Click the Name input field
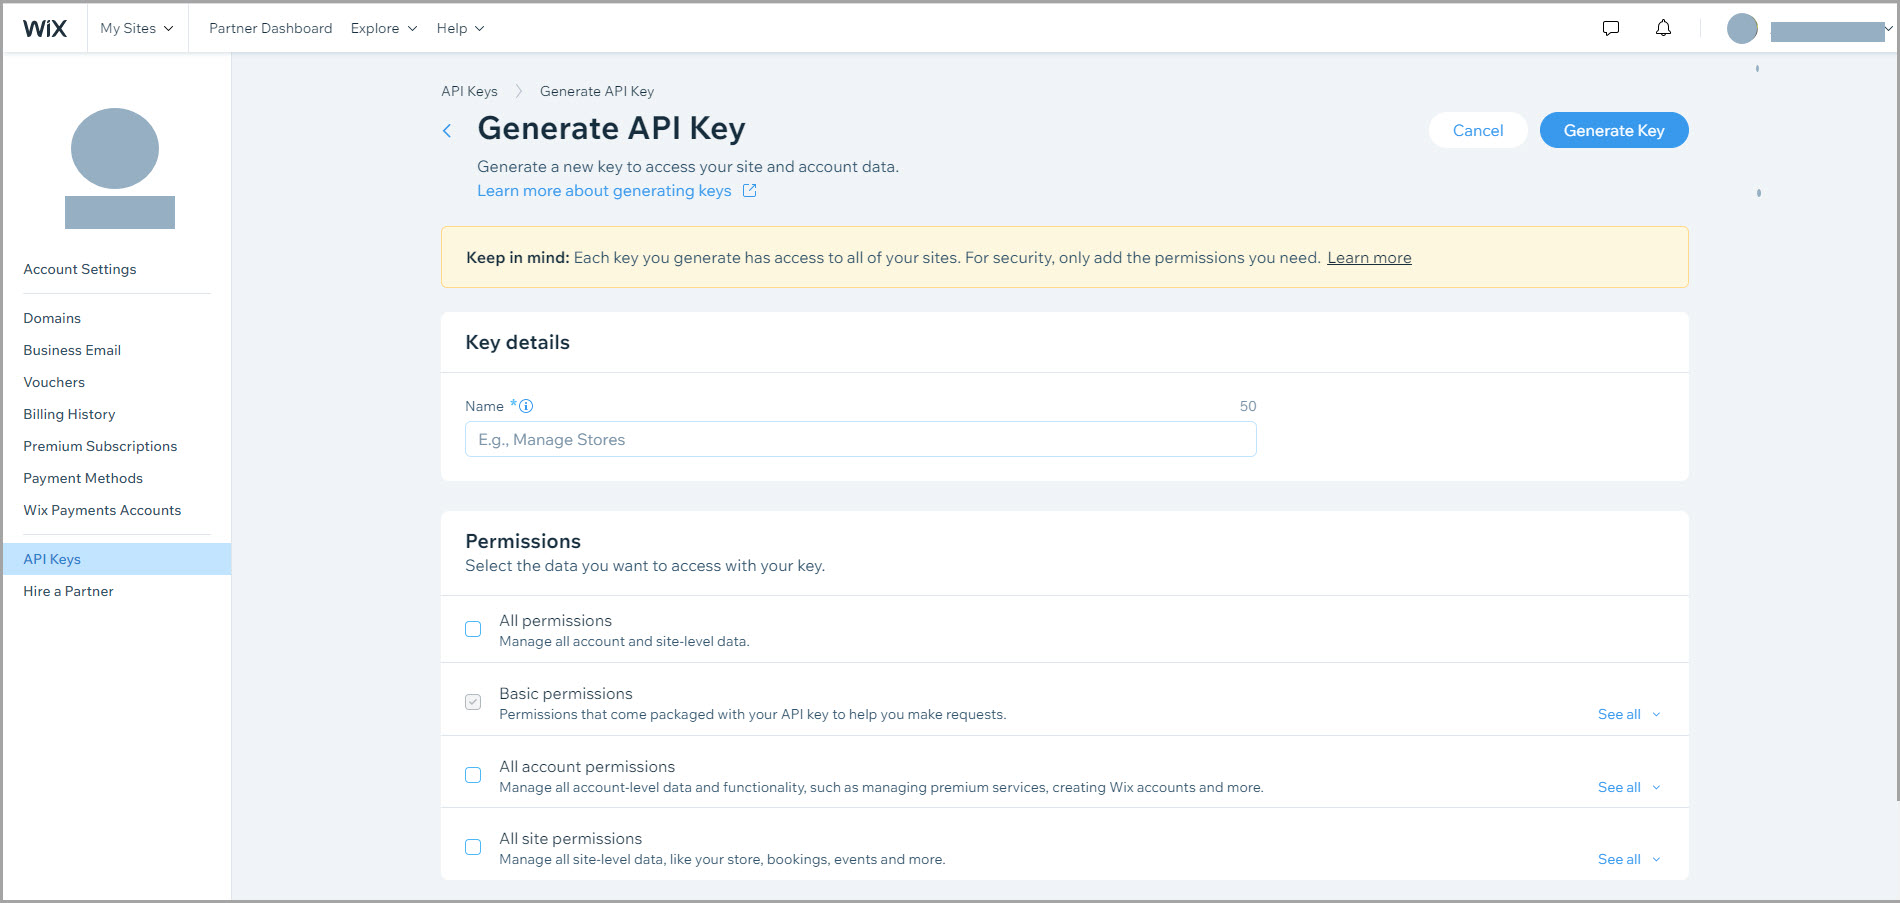 [860, 439]
